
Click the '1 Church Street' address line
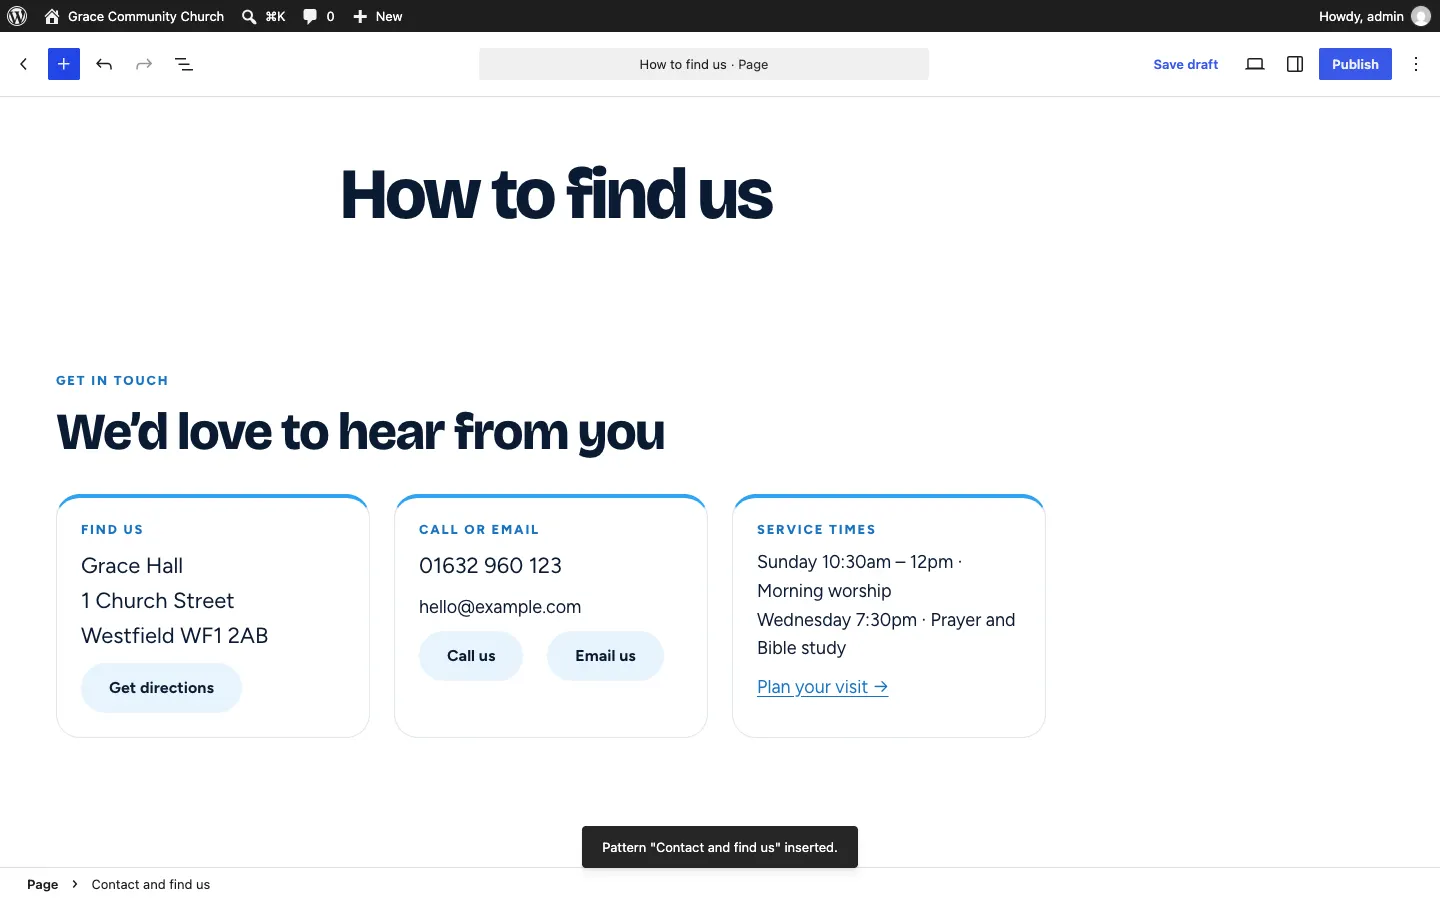click(x=158, y=601)
